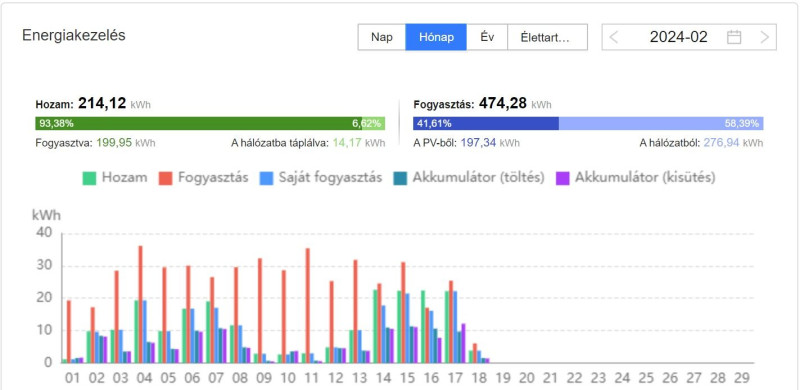Click A hálózatba táplálva 14,17 kWh

click(x=308, y=143)
